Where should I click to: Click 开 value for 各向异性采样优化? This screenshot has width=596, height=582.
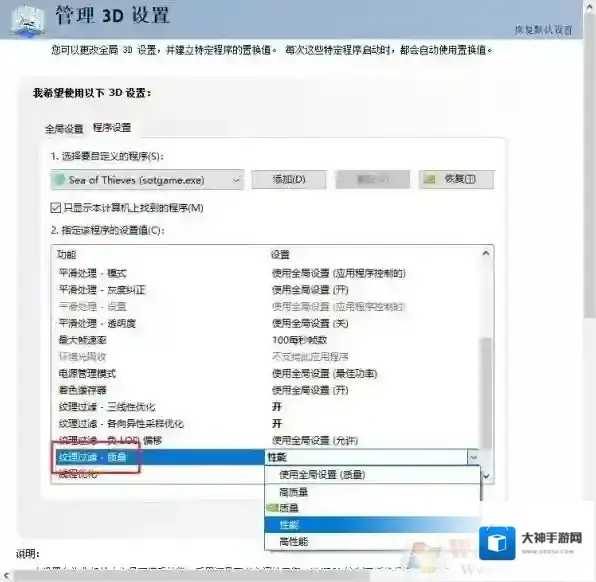[277, 423]
